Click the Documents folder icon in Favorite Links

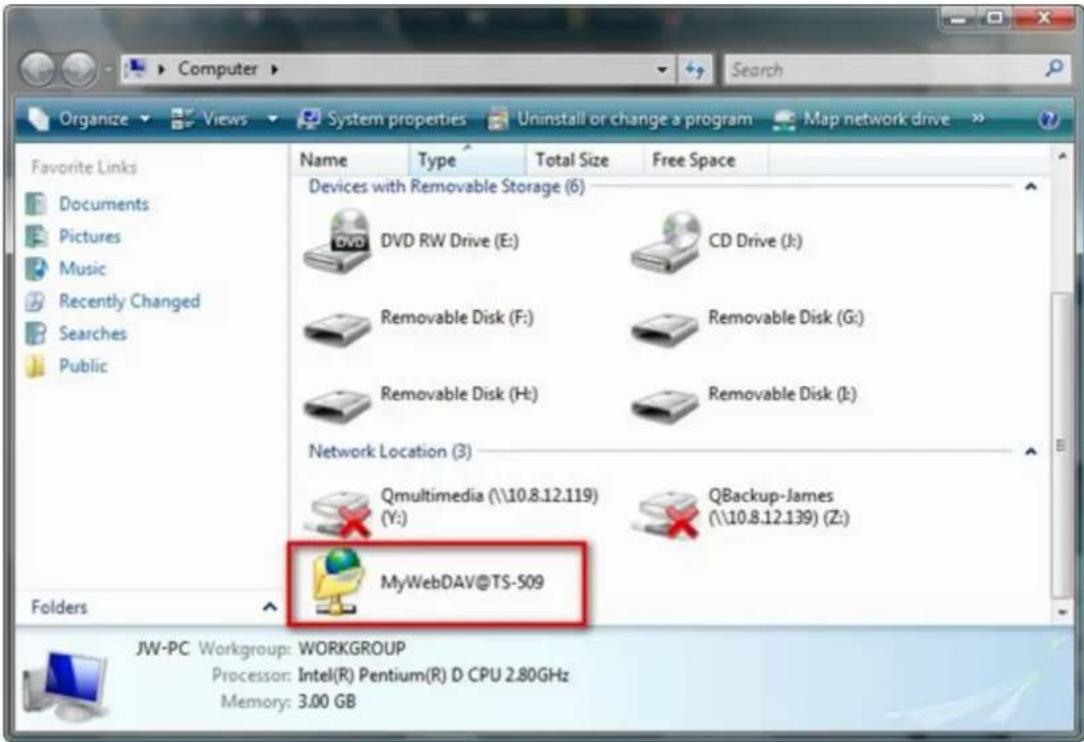coord(36,204)
